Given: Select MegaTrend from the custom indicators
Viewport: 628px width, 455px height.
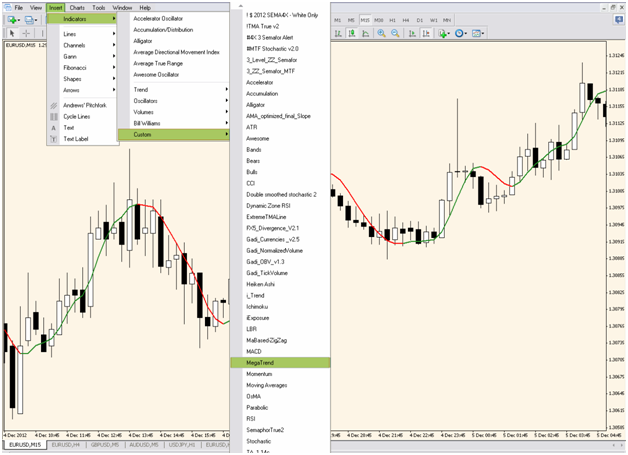Looking at the screenshot, I should coord(260,362).
